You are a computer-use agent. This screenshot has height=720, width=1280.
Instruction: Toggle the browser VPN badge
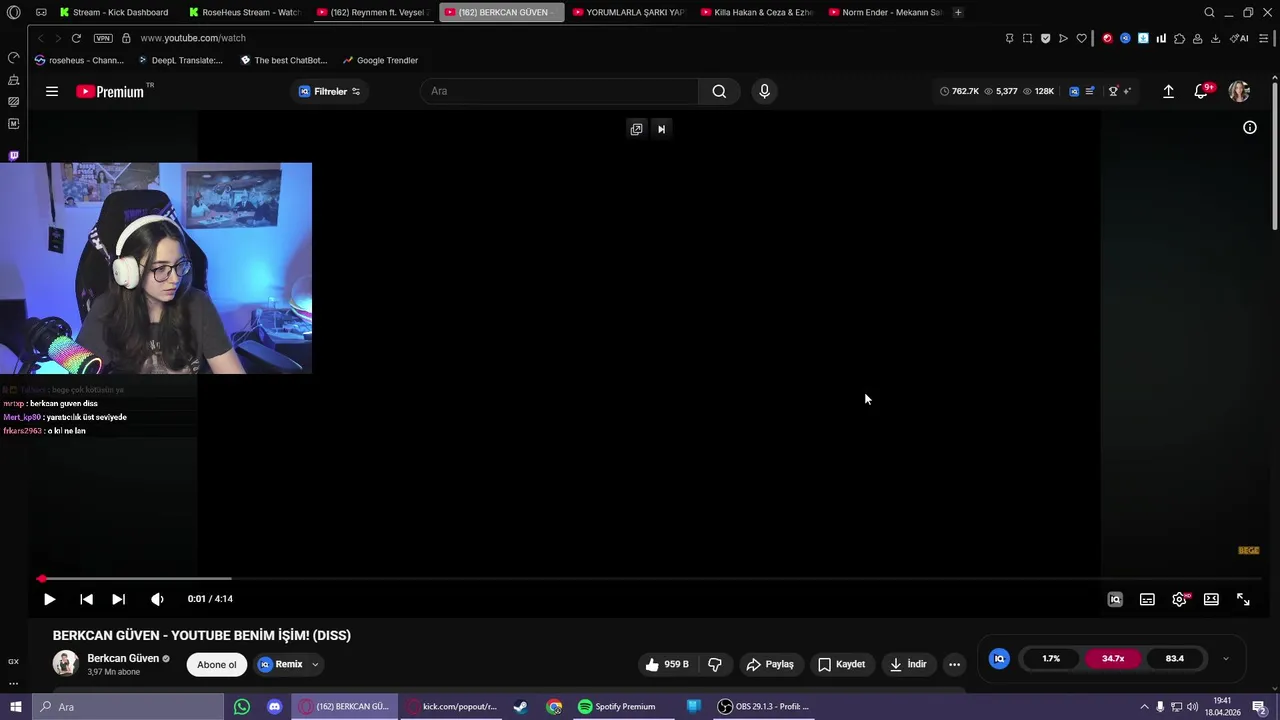(103, 38)
